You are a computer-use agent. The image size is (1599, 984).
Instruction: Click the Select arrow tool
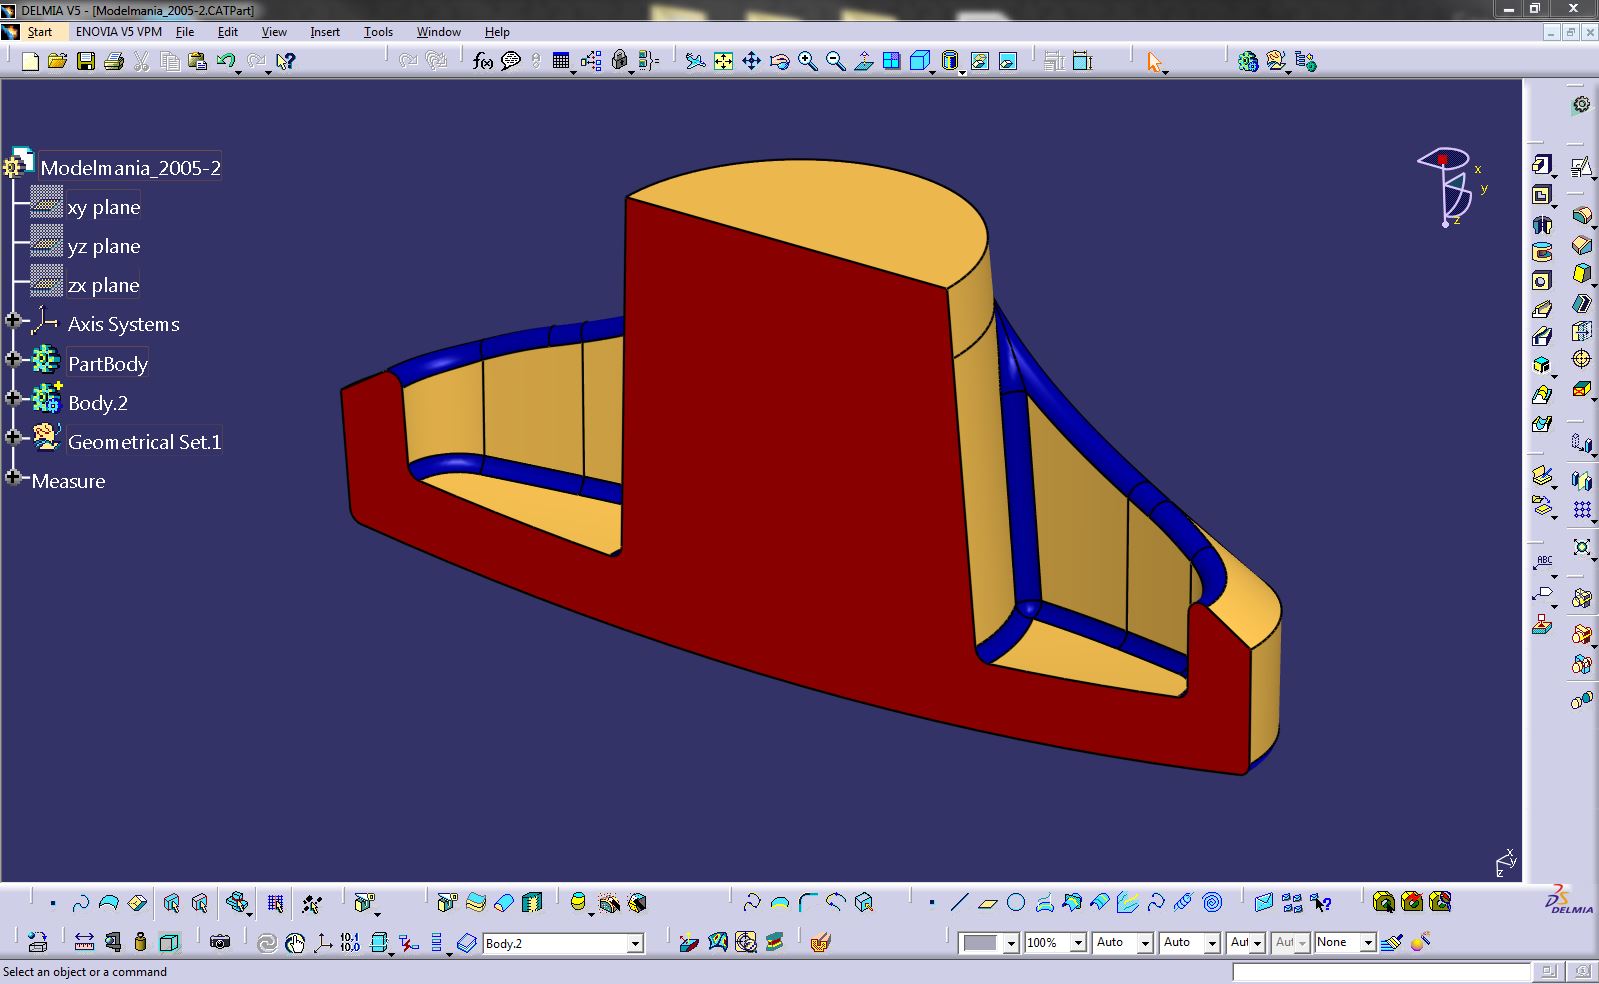tap(1155, 62)
